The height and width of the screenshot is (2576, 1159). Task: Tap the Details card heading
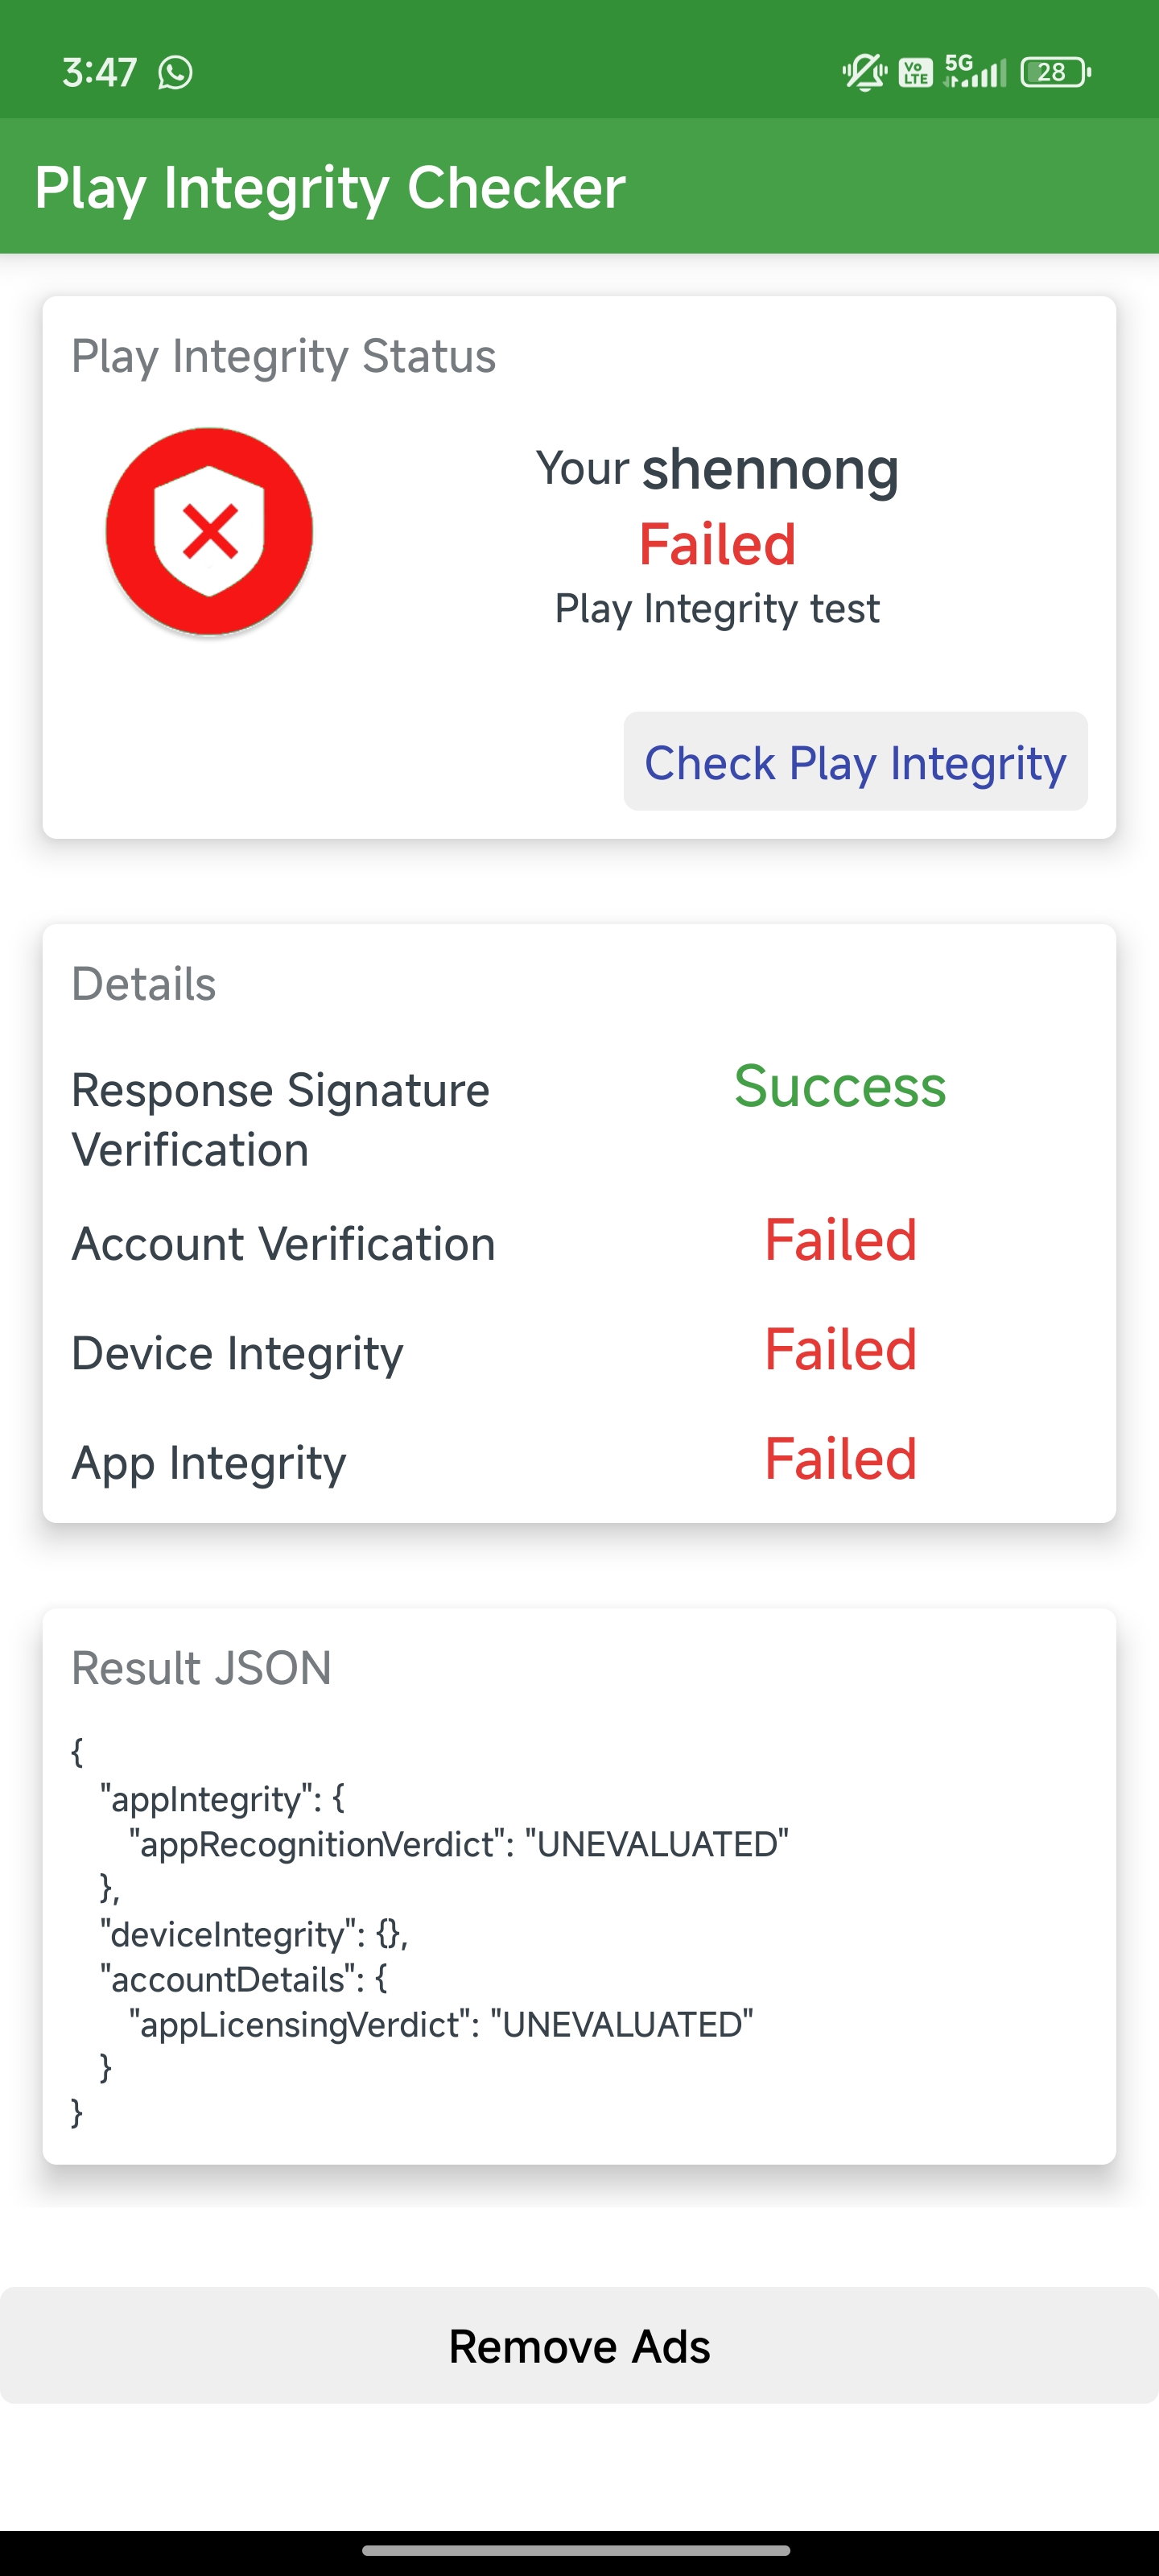(144, 984)
